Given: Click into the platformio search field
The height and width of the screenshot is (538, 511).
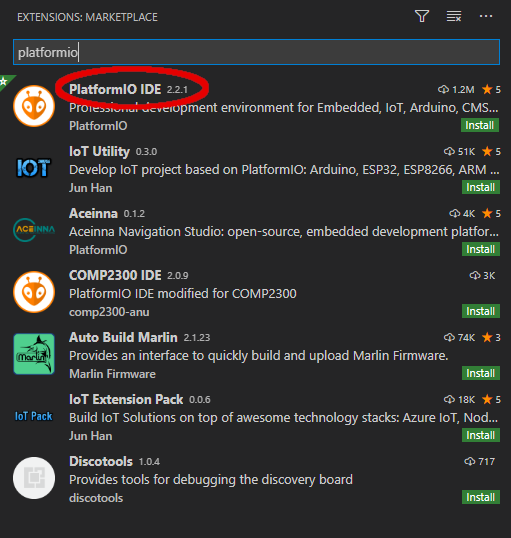Looking at the screenshot, I should click(256, 52).
